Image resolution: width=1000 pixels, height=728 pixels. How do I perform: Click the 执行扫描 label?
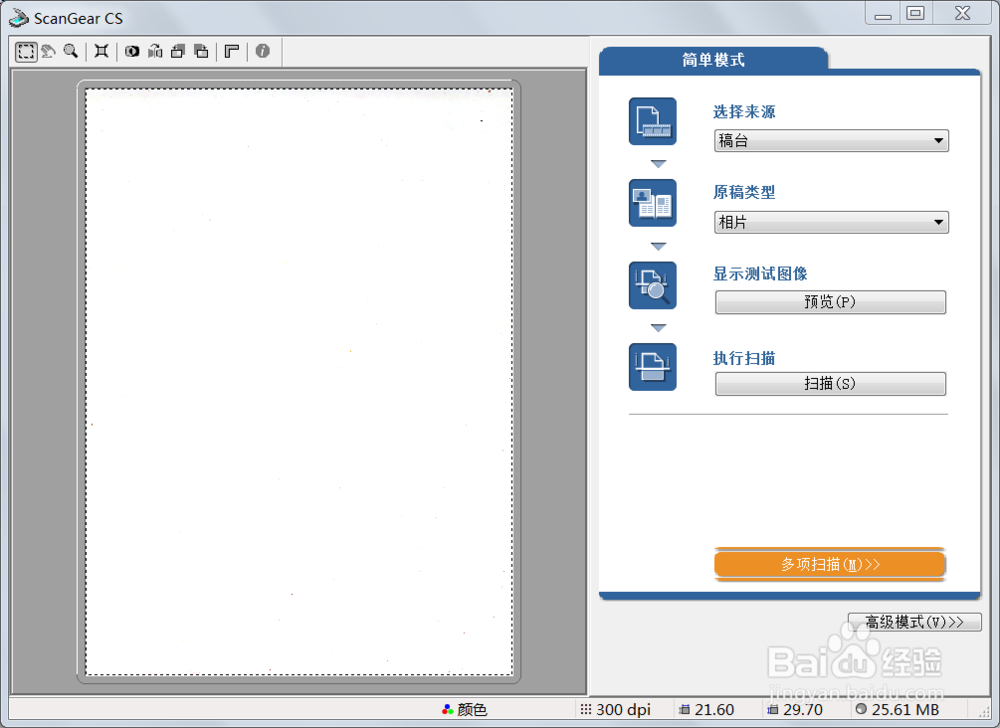744,358
